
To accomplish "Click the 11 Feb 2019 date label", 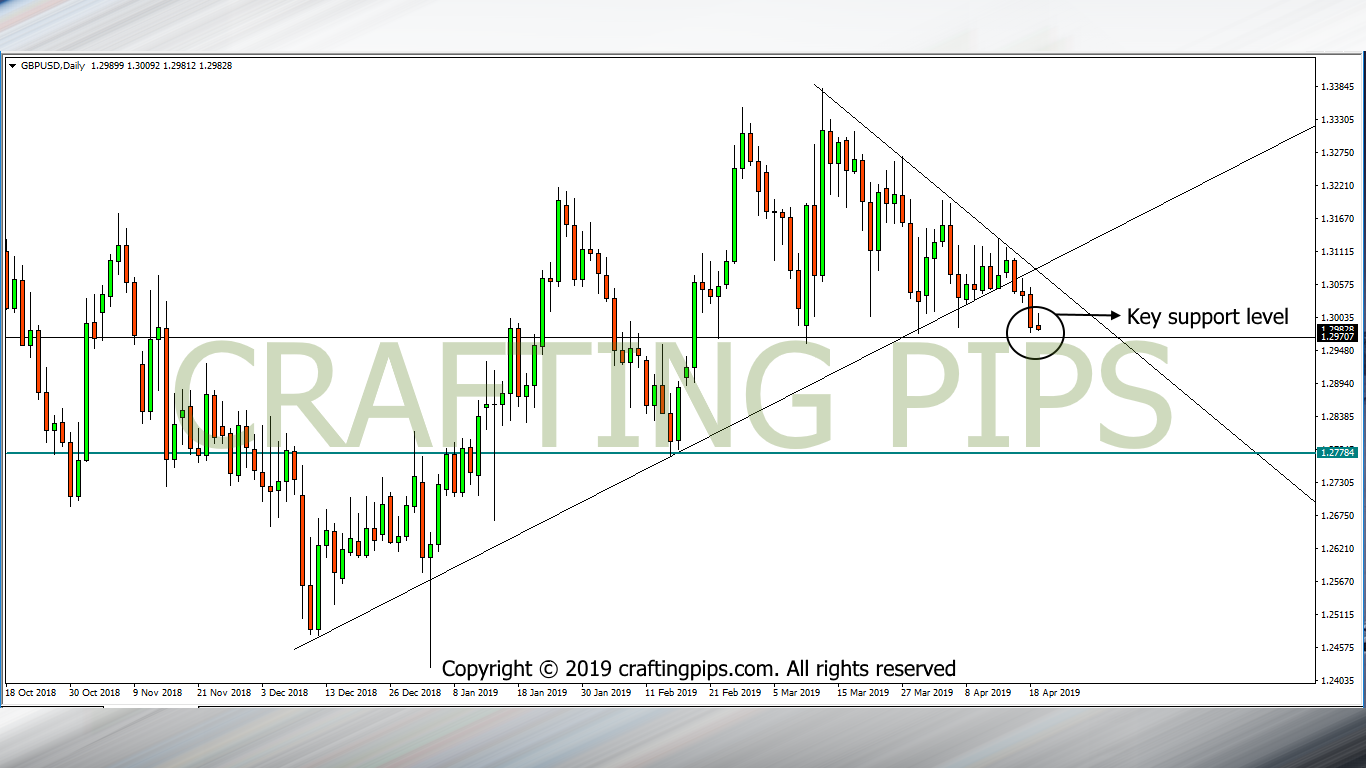I will pyautogui.click(x=670, y=692).
